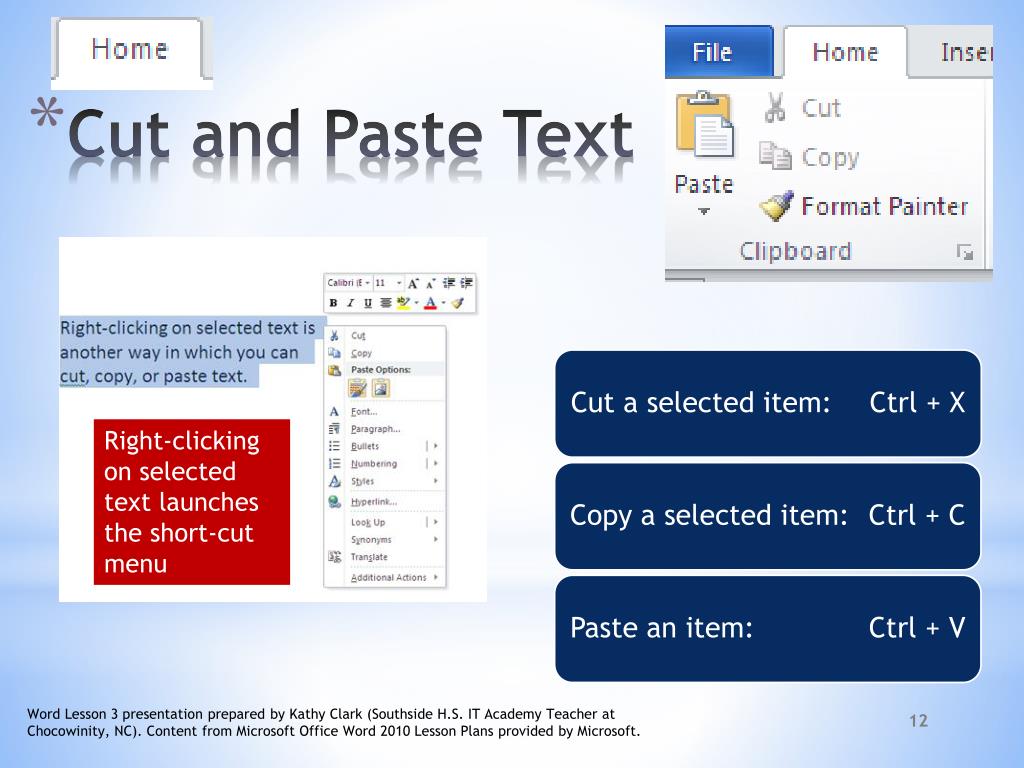
Task: Click the standalone Home tab above the title
Action: [129, 49]
